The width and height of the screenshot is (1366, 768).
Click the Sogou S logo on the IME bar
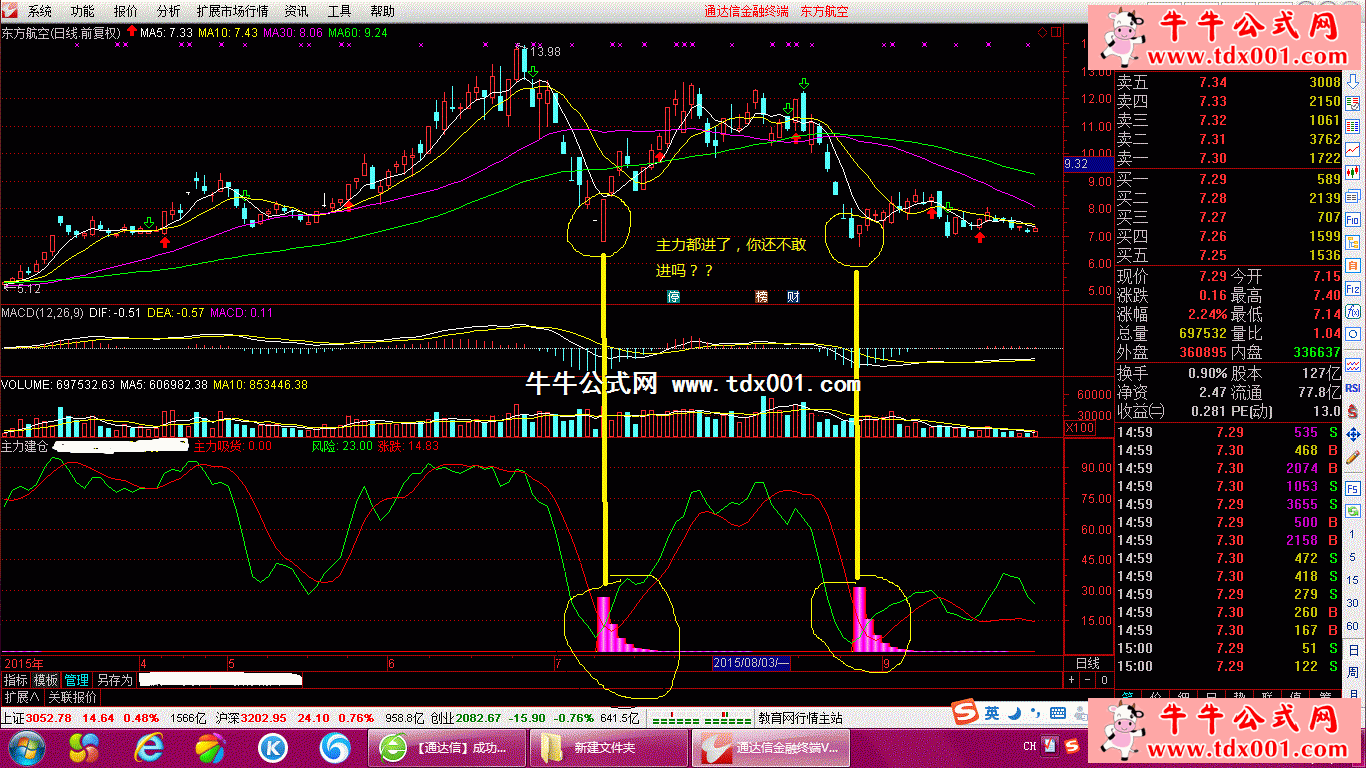(x=964, y=713)
